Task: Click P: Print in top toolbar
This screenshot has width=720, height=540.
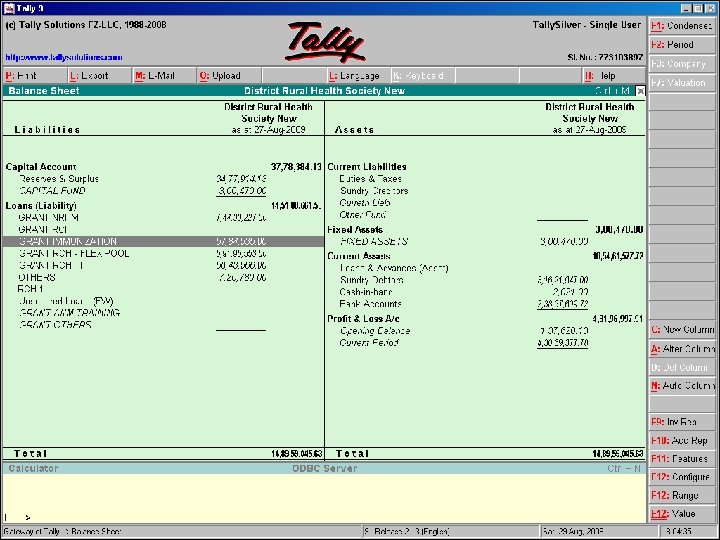Action: 35,76
